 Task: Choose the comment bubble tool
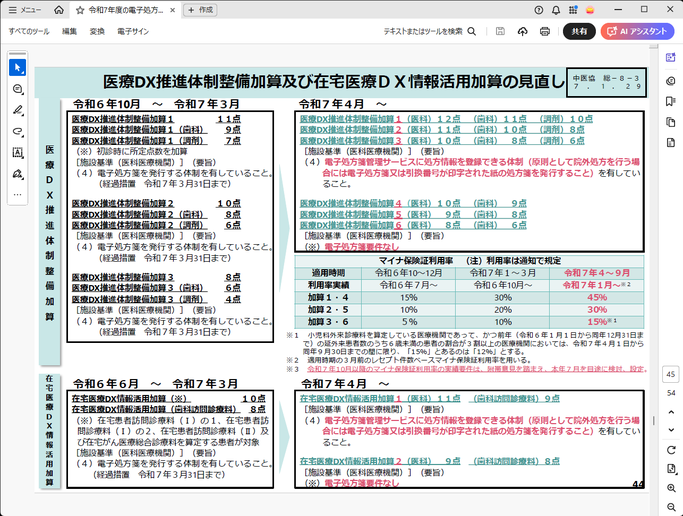click(17, 89)
